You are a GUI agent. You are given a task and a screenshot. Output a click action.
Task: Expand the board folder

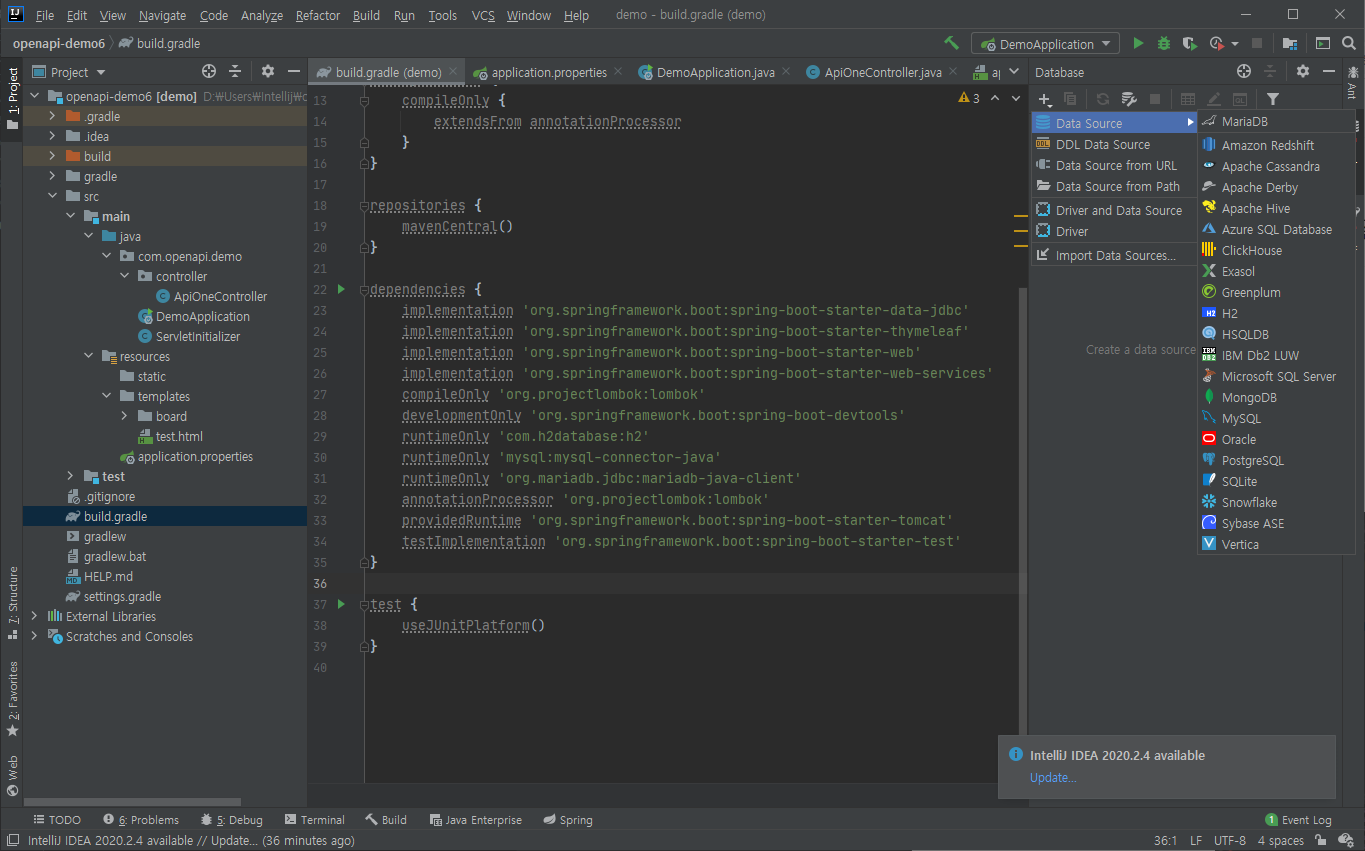coord(125,416)
